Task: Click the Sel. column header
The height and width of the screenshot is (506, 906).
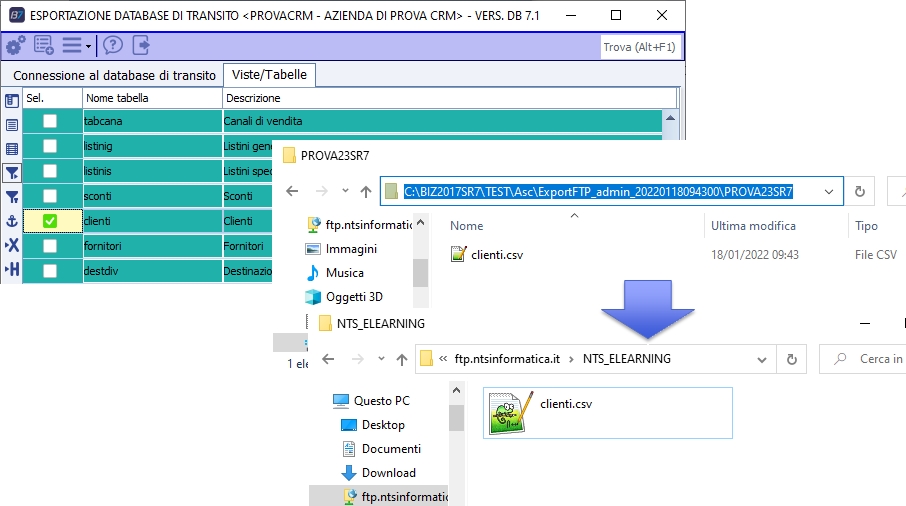Action: click(53, 98)
